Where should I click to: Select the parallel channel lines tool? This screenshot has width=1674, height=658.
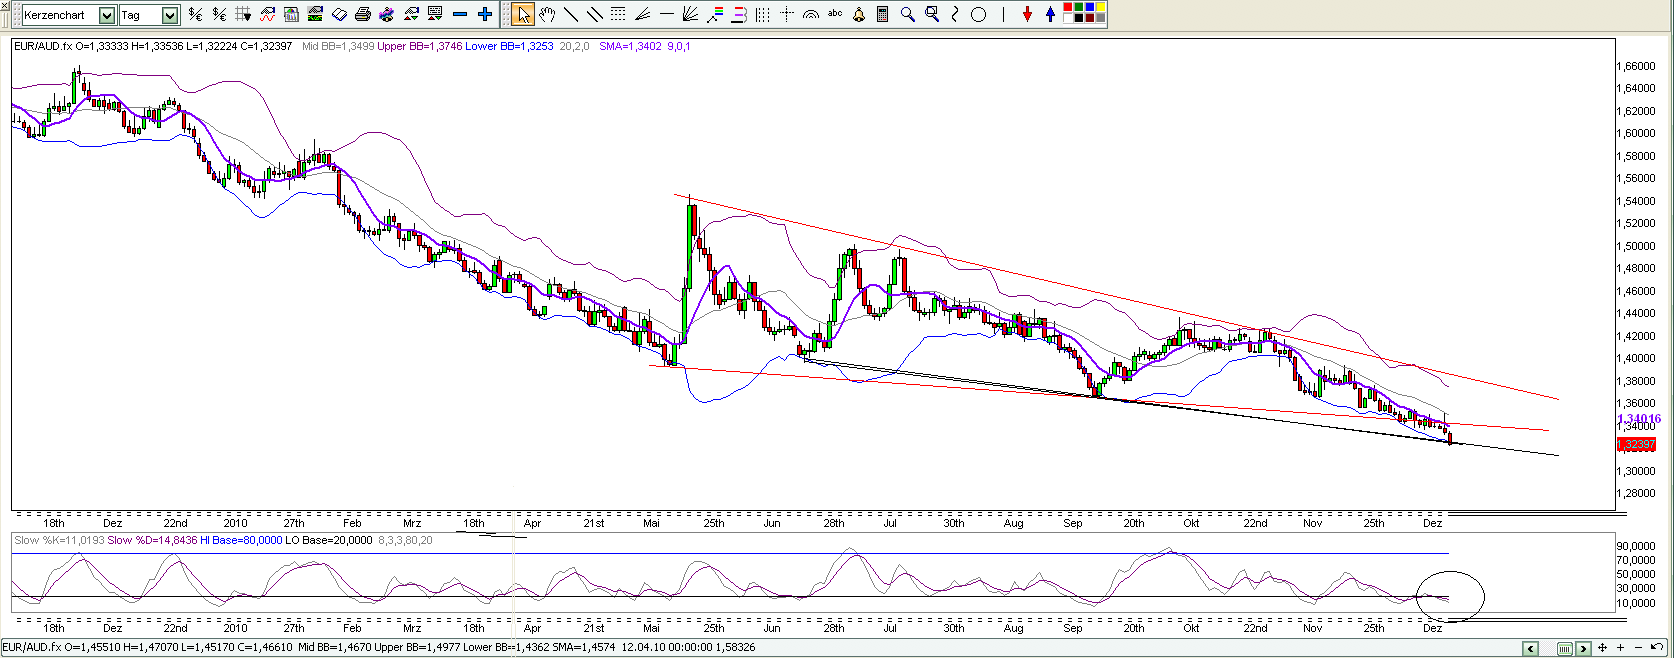[x=595, y=14]
